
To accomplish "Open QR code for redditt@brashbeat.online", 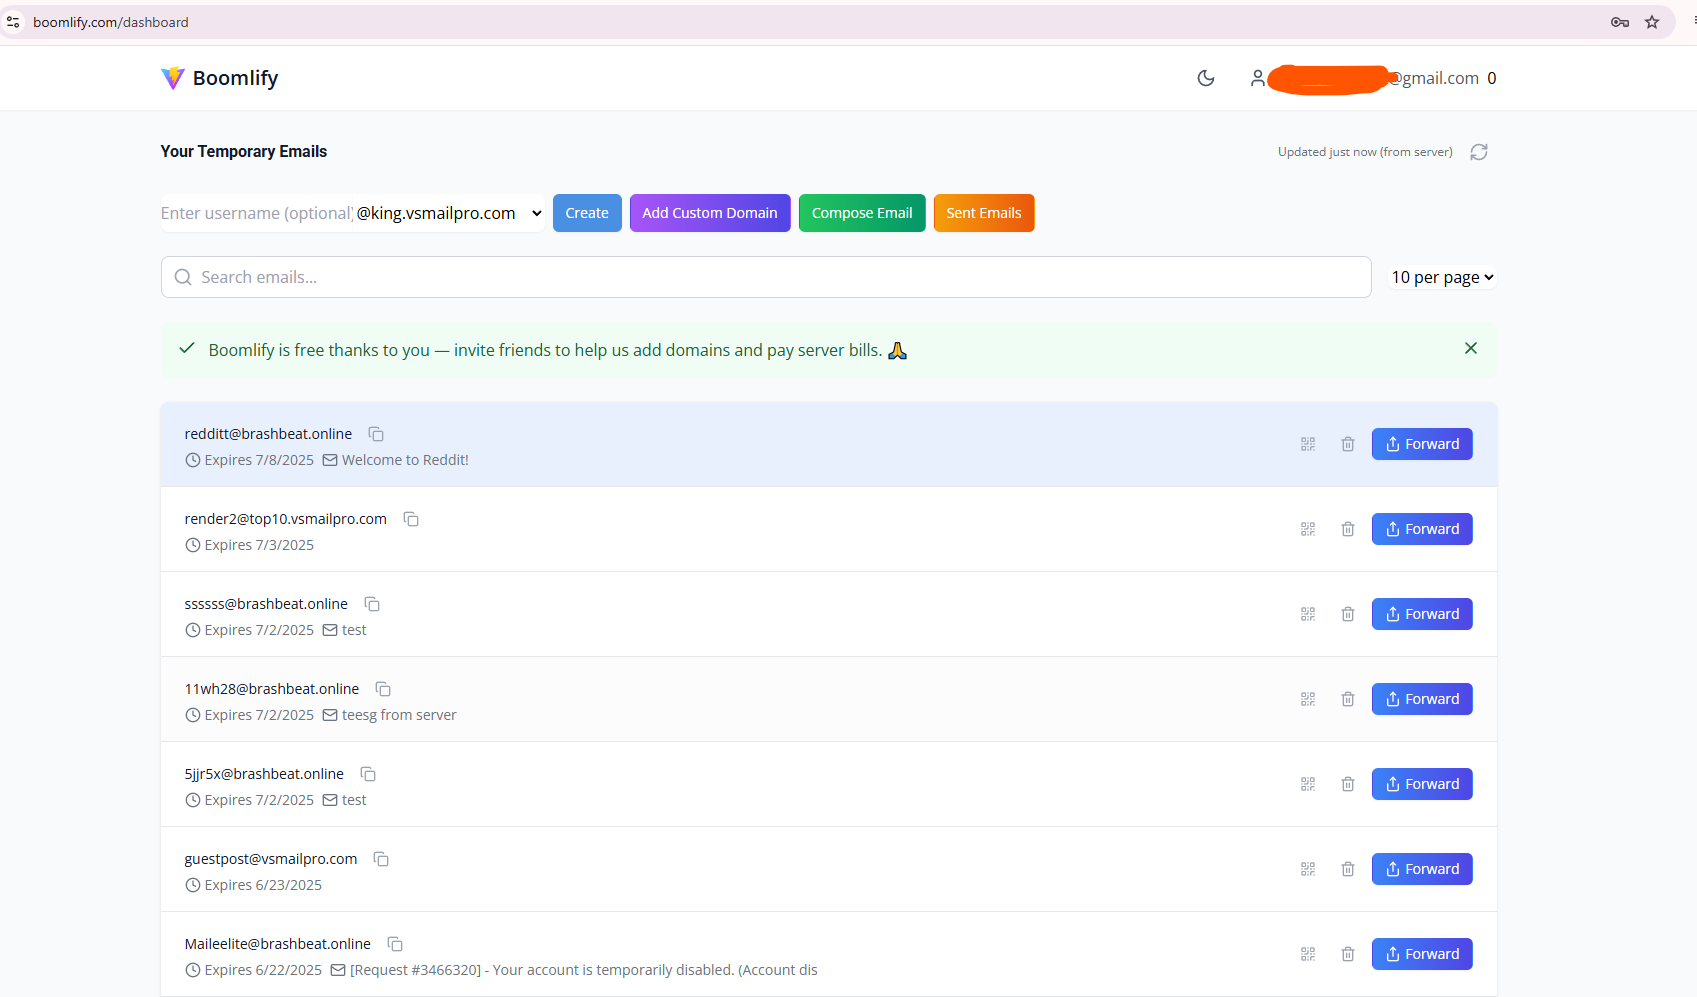I will 1307,444.
